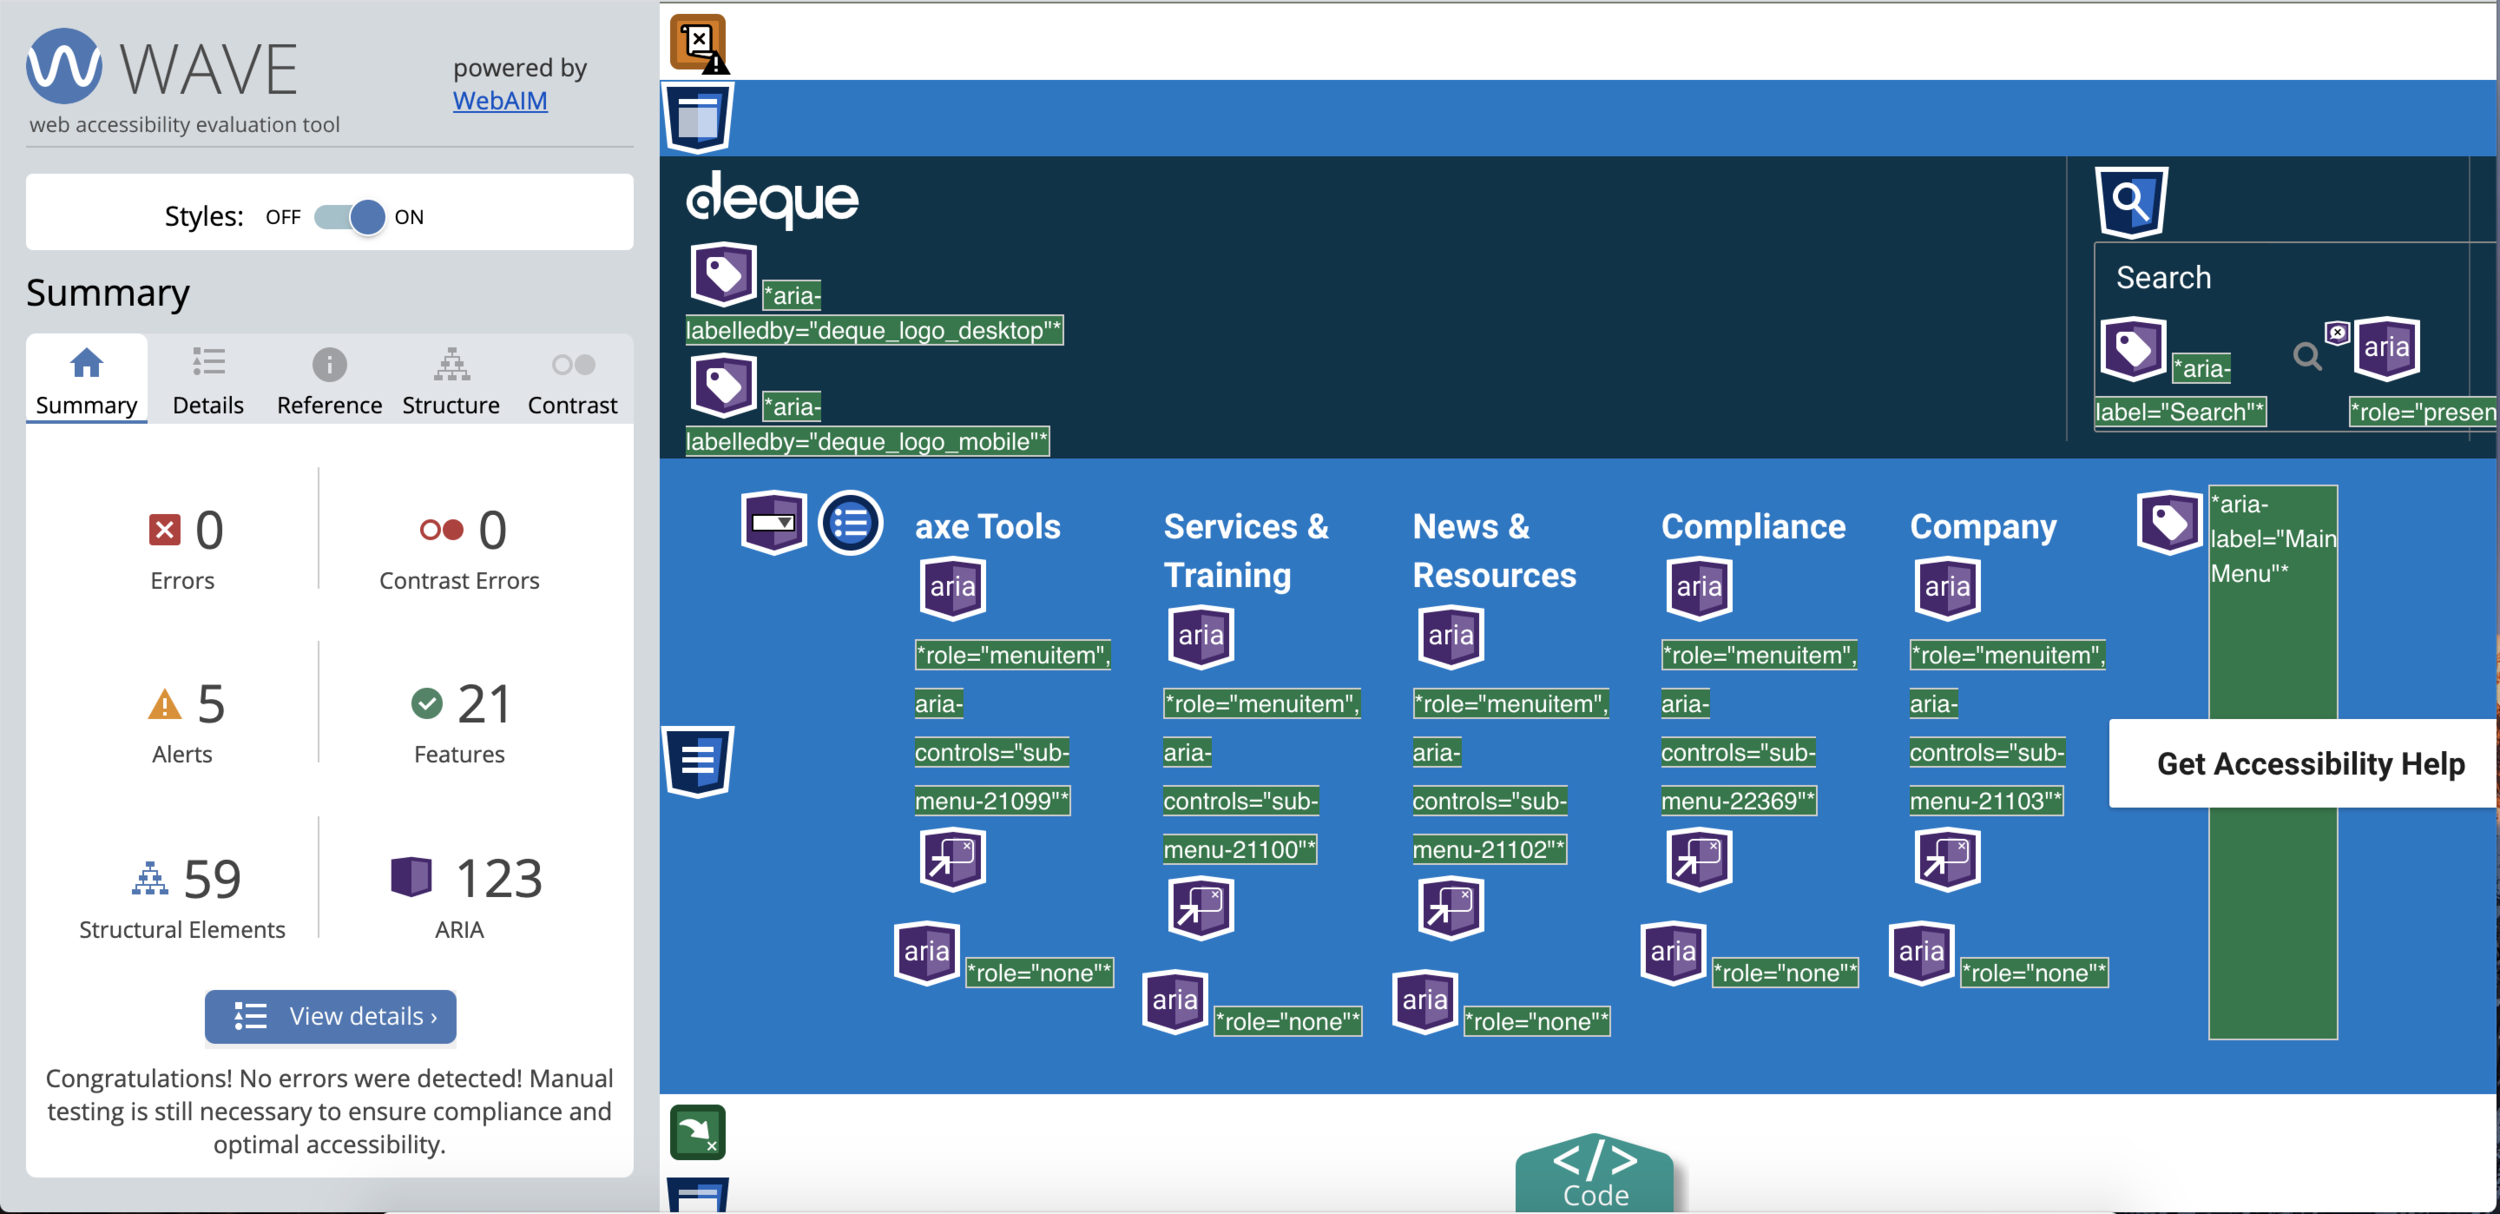
Task: Click the select menu icon near axe Tools
Action: pyautogui.click(x=773, y=522)
